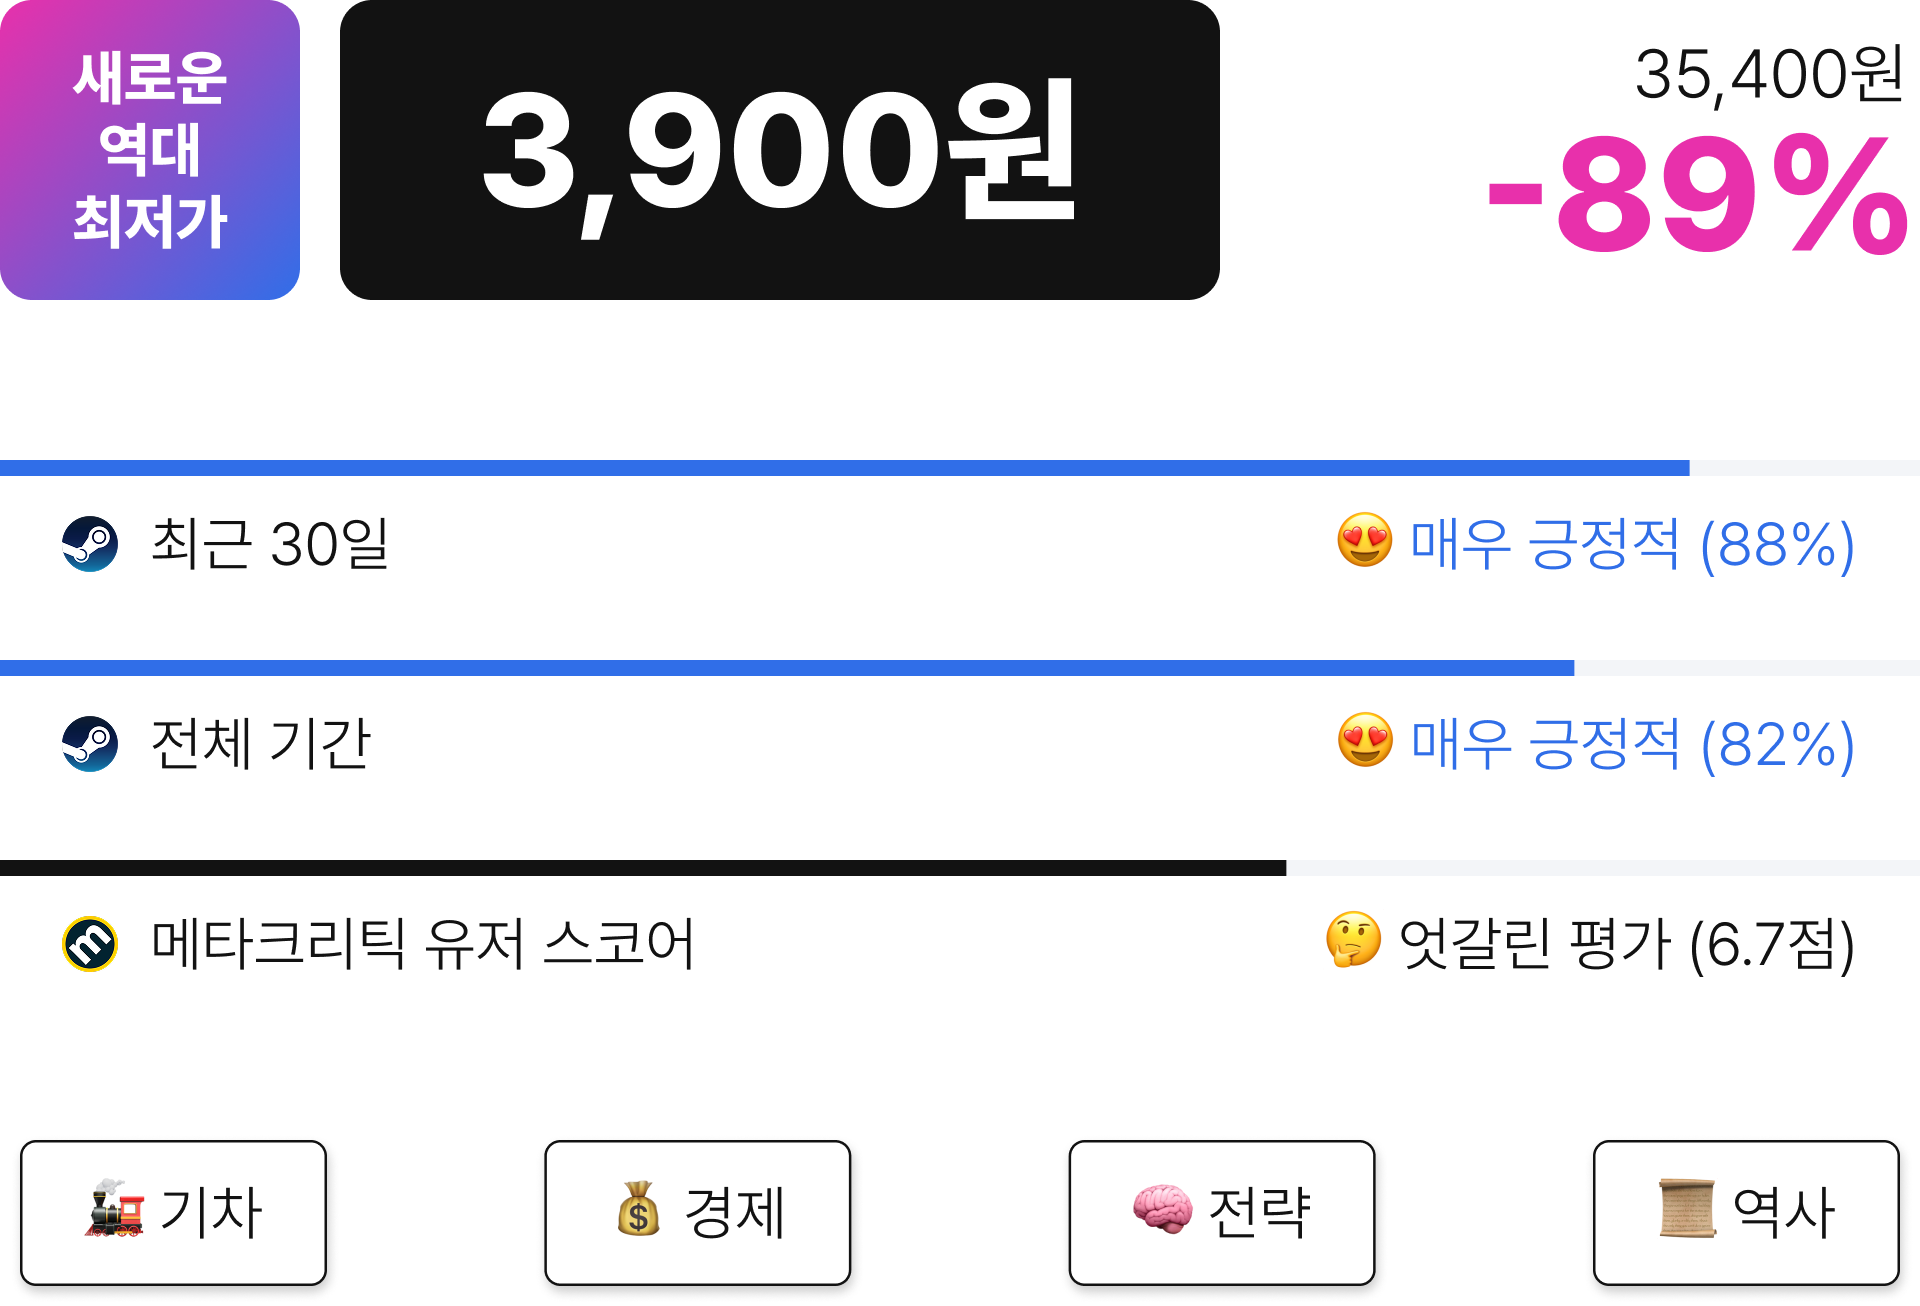Click the 매우 긍정적 (82%) review link
Image resolution: width=1920 pixels, height=1306 pixels.
coord(1632,745)
